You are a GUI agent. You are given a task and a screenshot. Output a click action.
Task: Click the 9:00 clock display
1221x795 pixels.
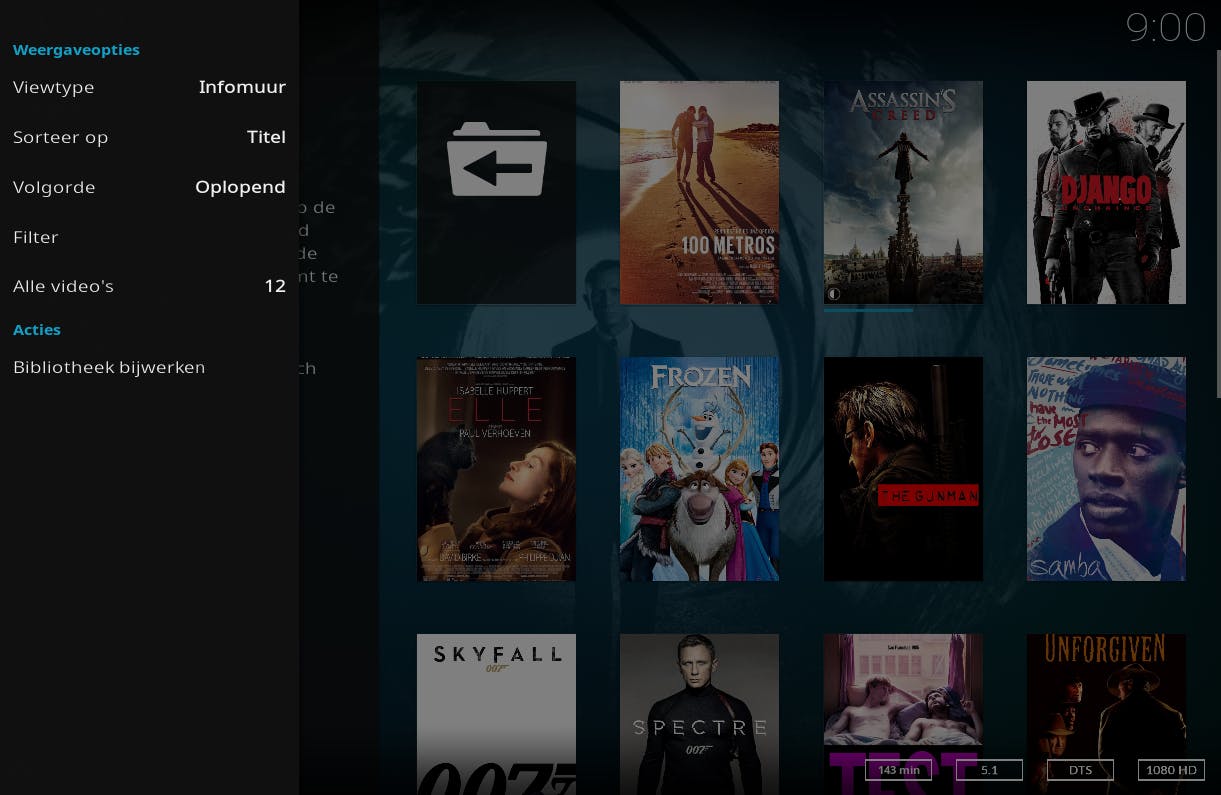pos(1166,28)
